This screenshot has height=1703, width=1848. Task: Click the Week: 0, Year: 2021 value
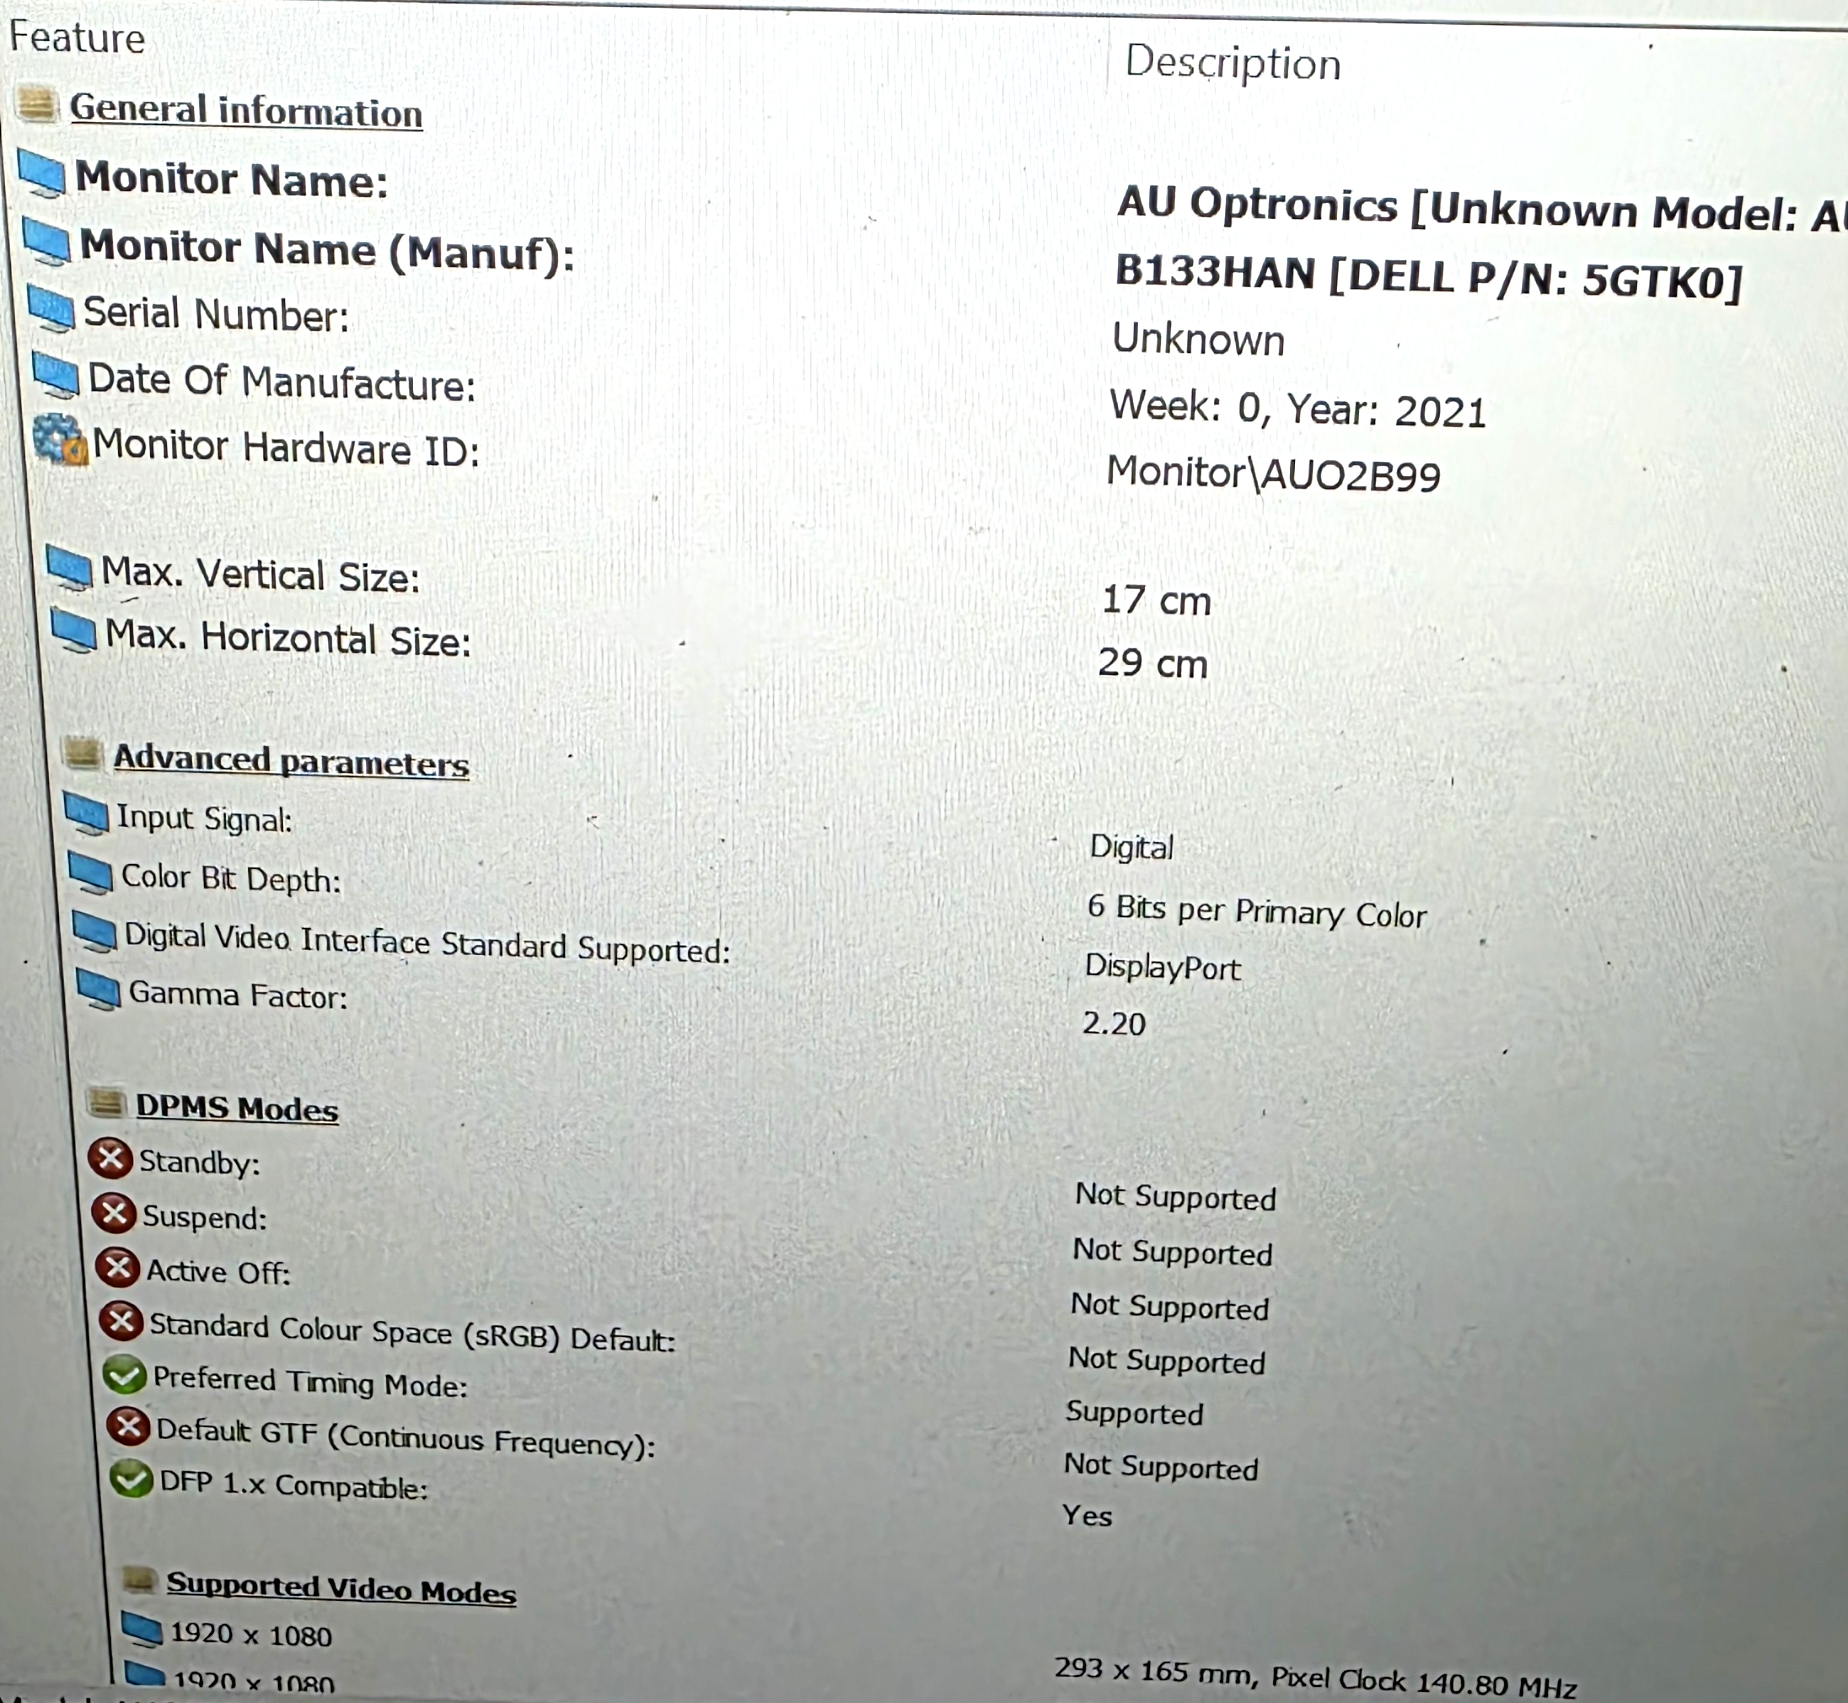tap(1298, 409)
